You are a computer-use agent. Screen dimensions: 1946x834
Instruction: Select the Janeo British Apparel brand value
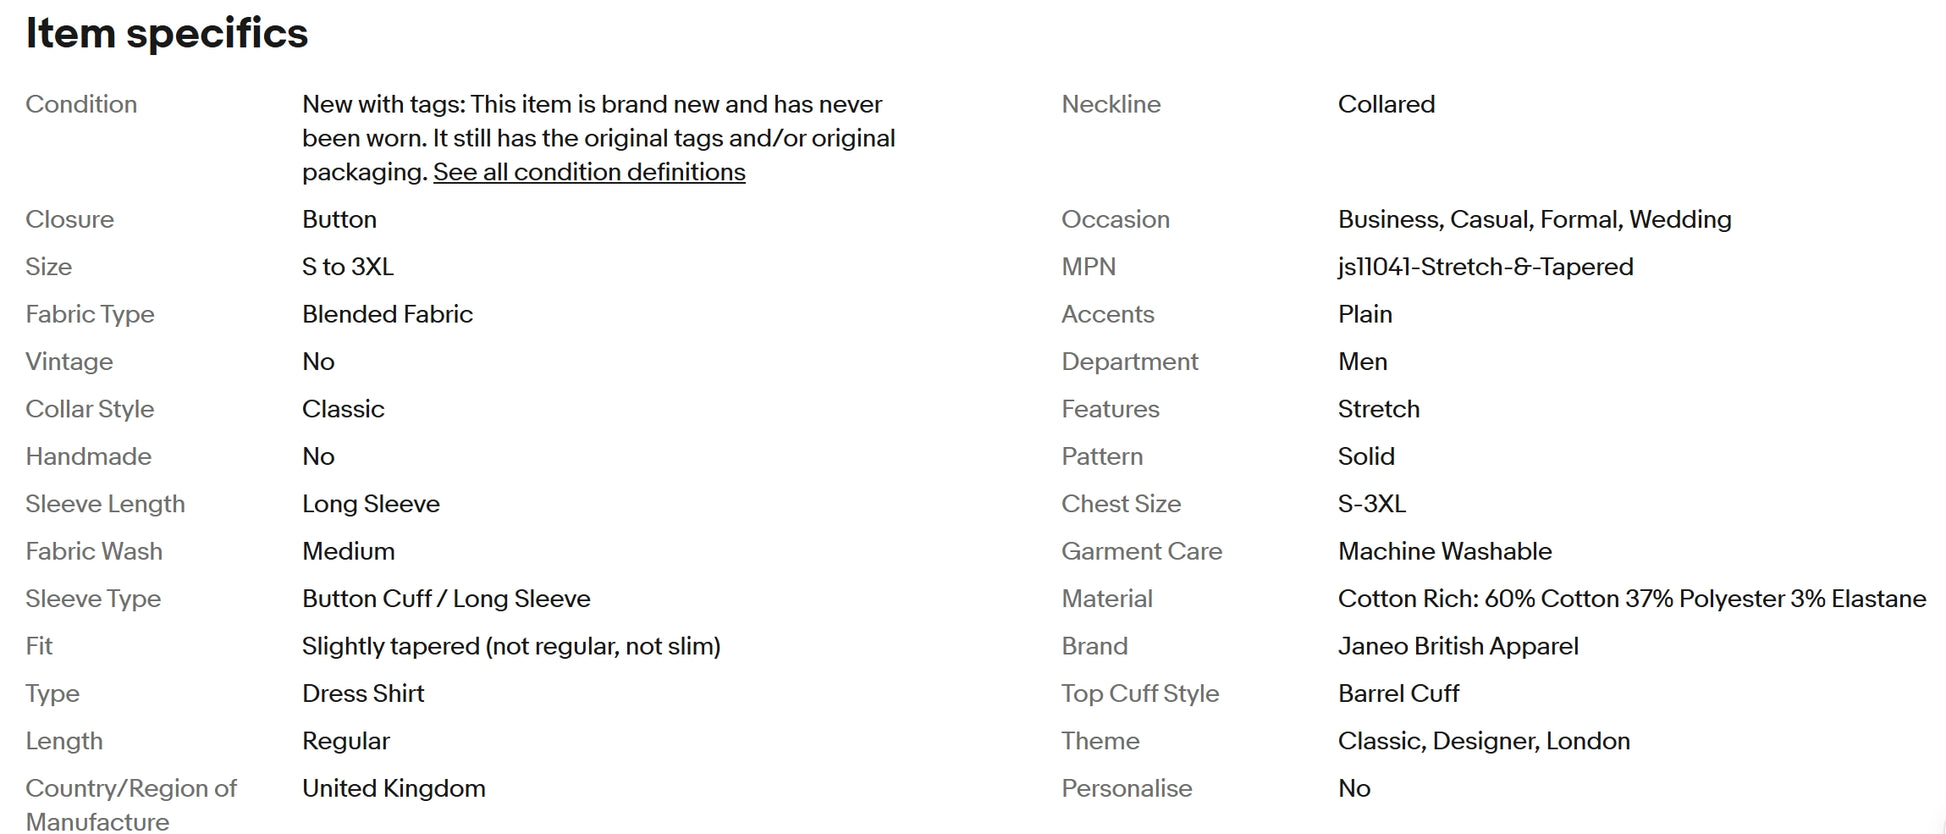pyautogui.click(x=1457, y=646)
